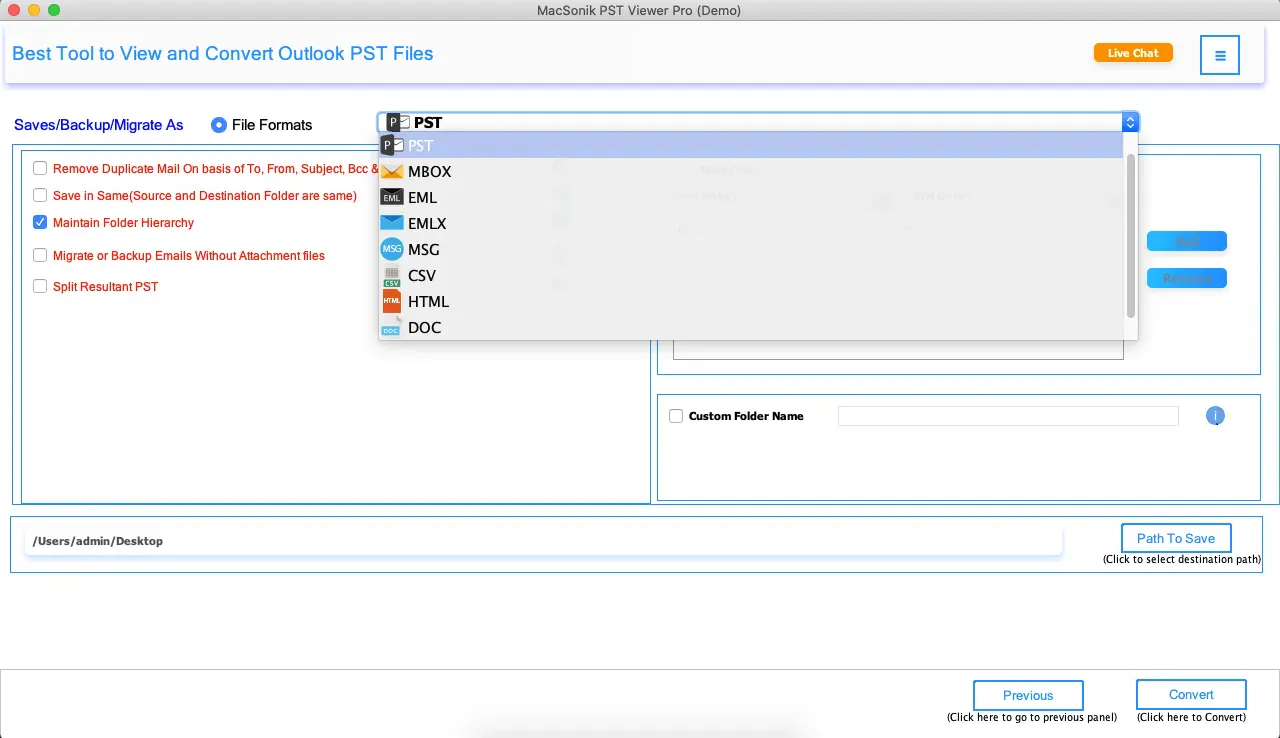The image size is (1280, 738).
Task: Check Save in Same folder option
Action: click(x=40, y=195)
